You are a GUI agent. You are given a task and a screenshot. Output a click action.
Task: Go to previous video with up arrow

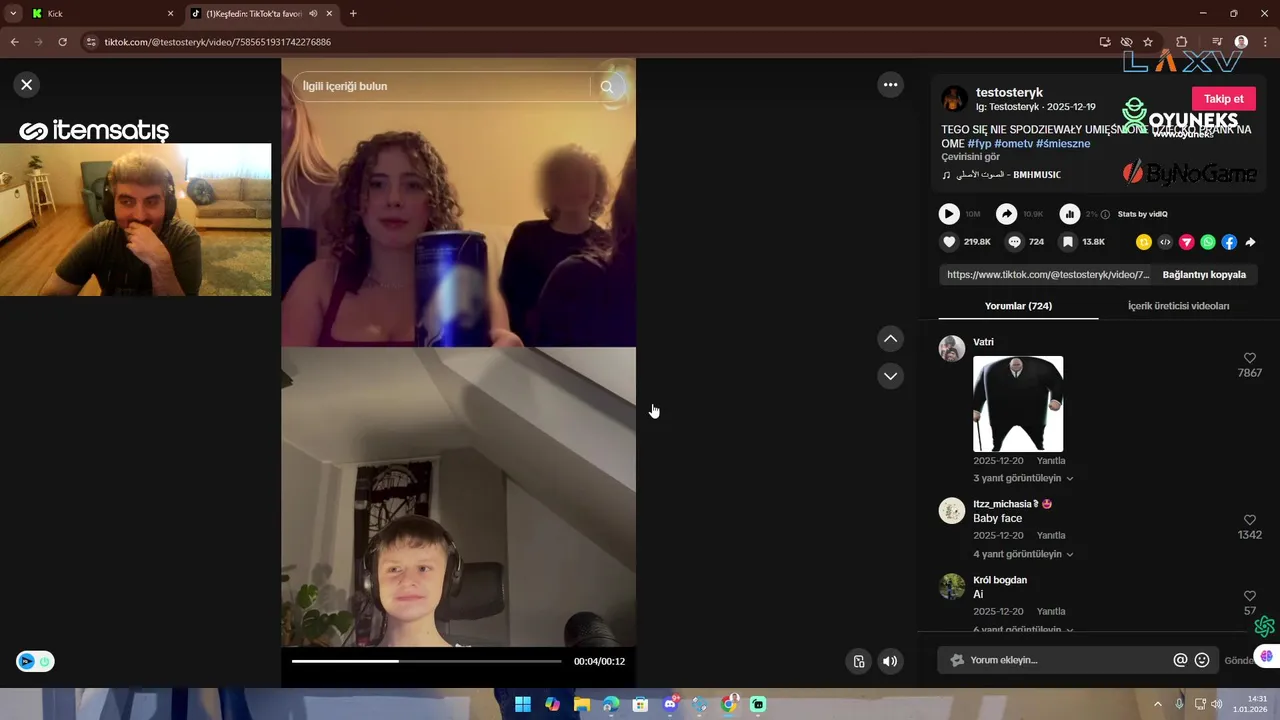point(890,339)
